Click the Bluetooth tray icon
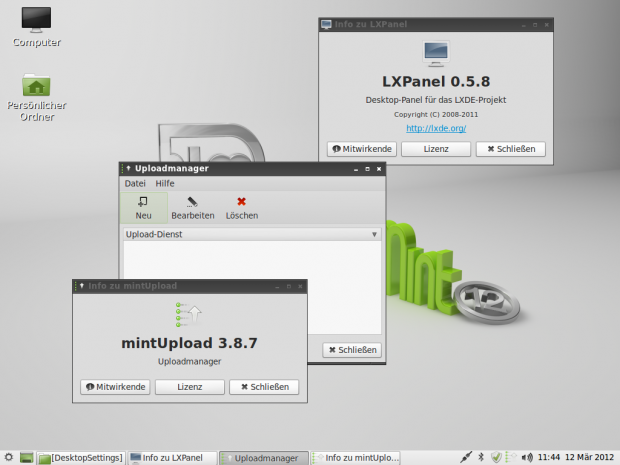 coord(481,457)
